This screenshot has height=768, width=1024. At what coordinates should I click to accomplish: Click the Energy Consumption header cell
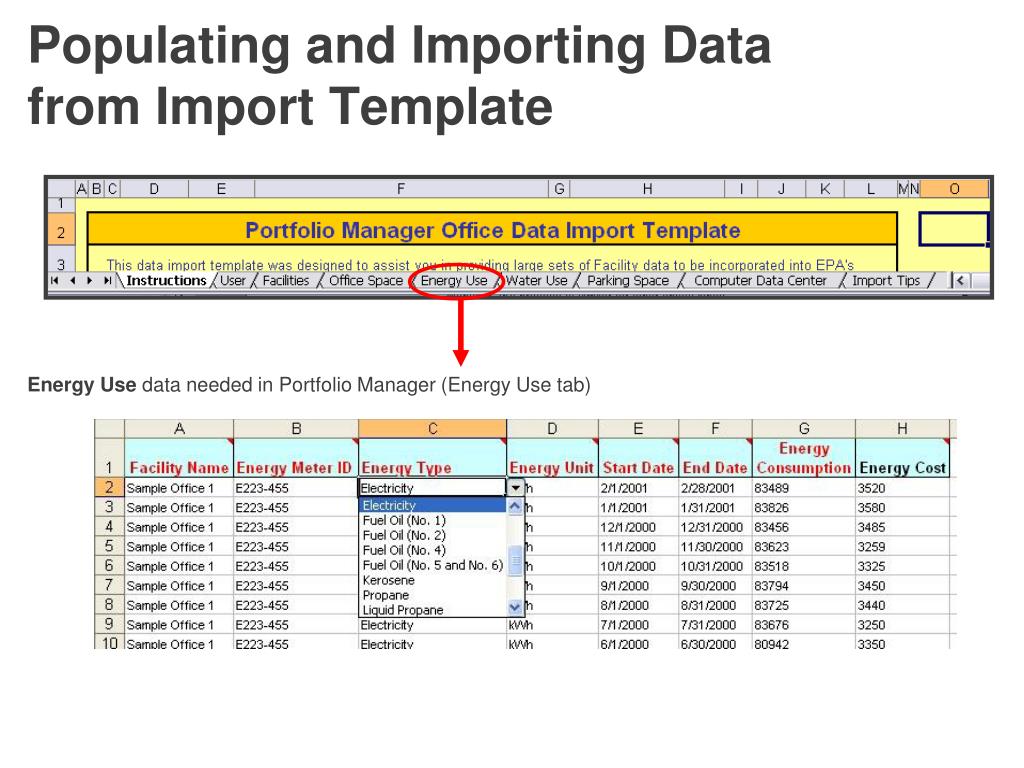tap(804, 458)
